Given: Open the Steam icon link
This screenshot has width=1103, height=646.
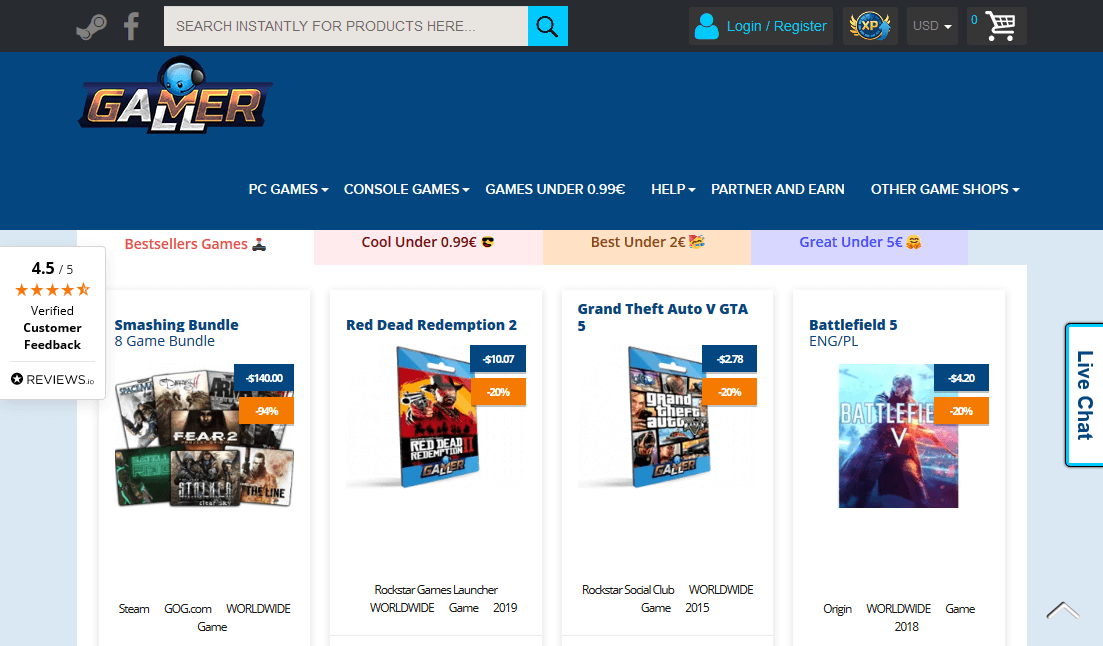Looking at the screenshot, I should pos(91,27).
